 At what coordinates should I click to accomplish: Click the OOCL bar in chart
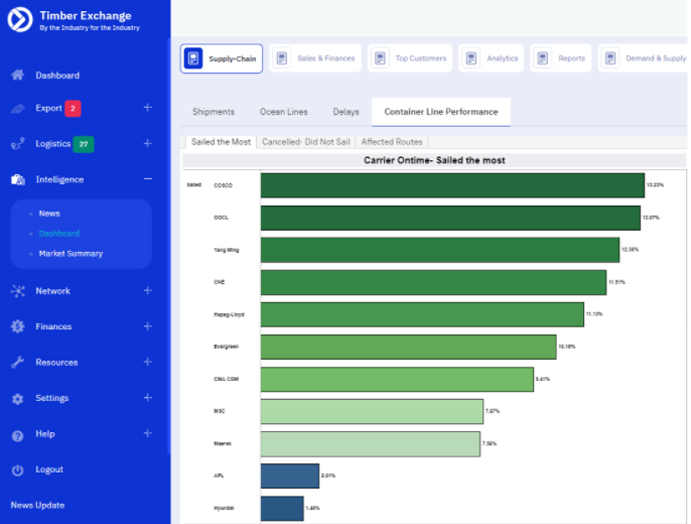(x=450, y=218)
